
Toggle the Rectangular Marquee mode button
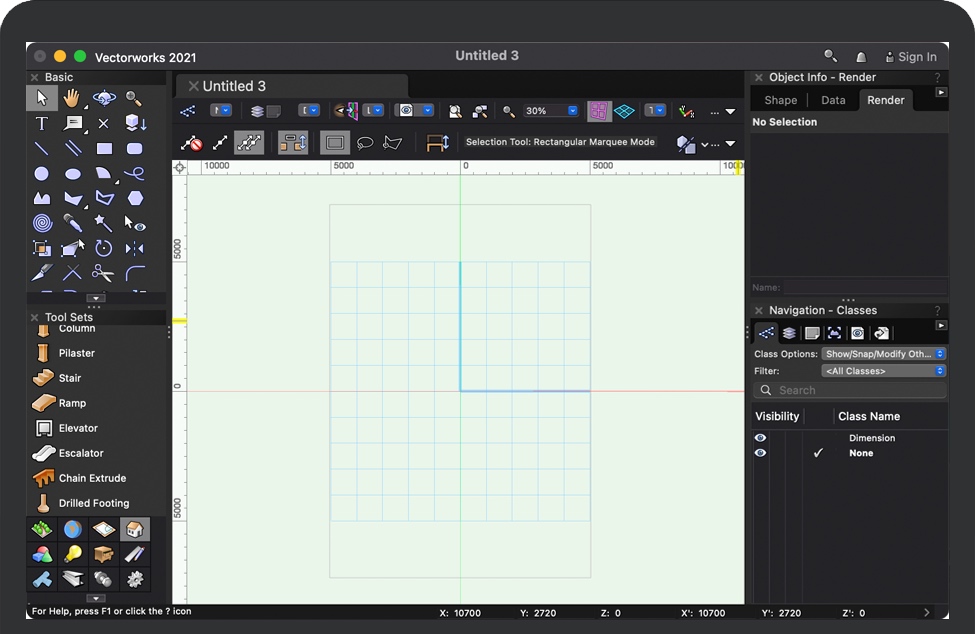pos(334,143)
